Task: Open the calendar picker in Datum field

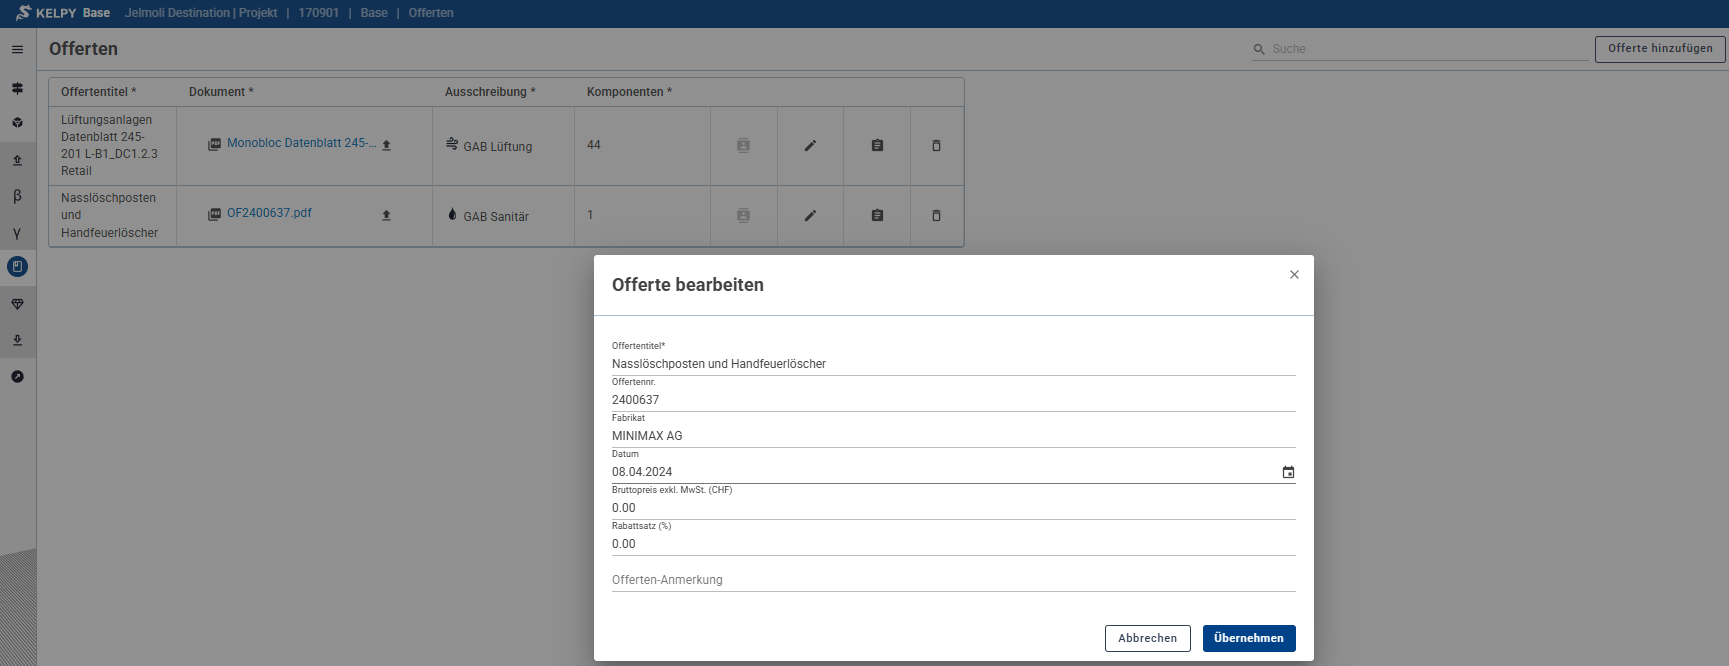Action: click(x=1288, y=472)
